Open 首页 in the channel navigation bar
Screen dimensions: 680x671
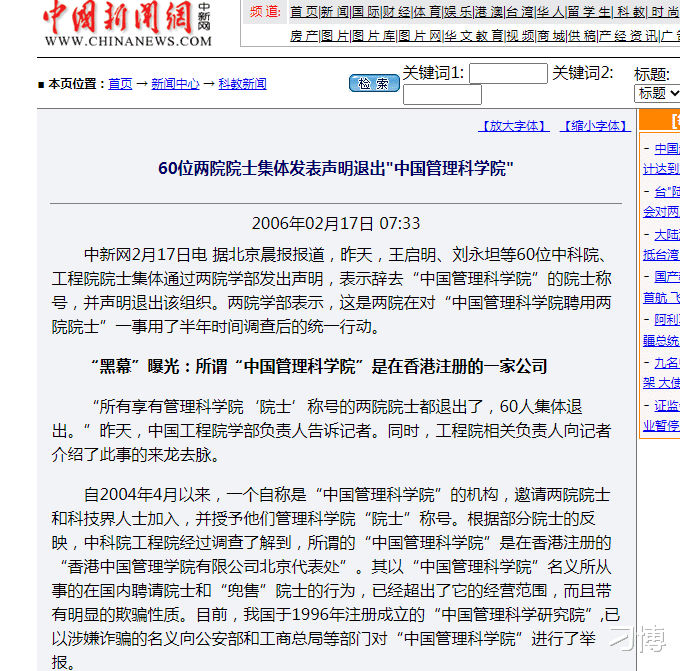click(x=304, y=12)
